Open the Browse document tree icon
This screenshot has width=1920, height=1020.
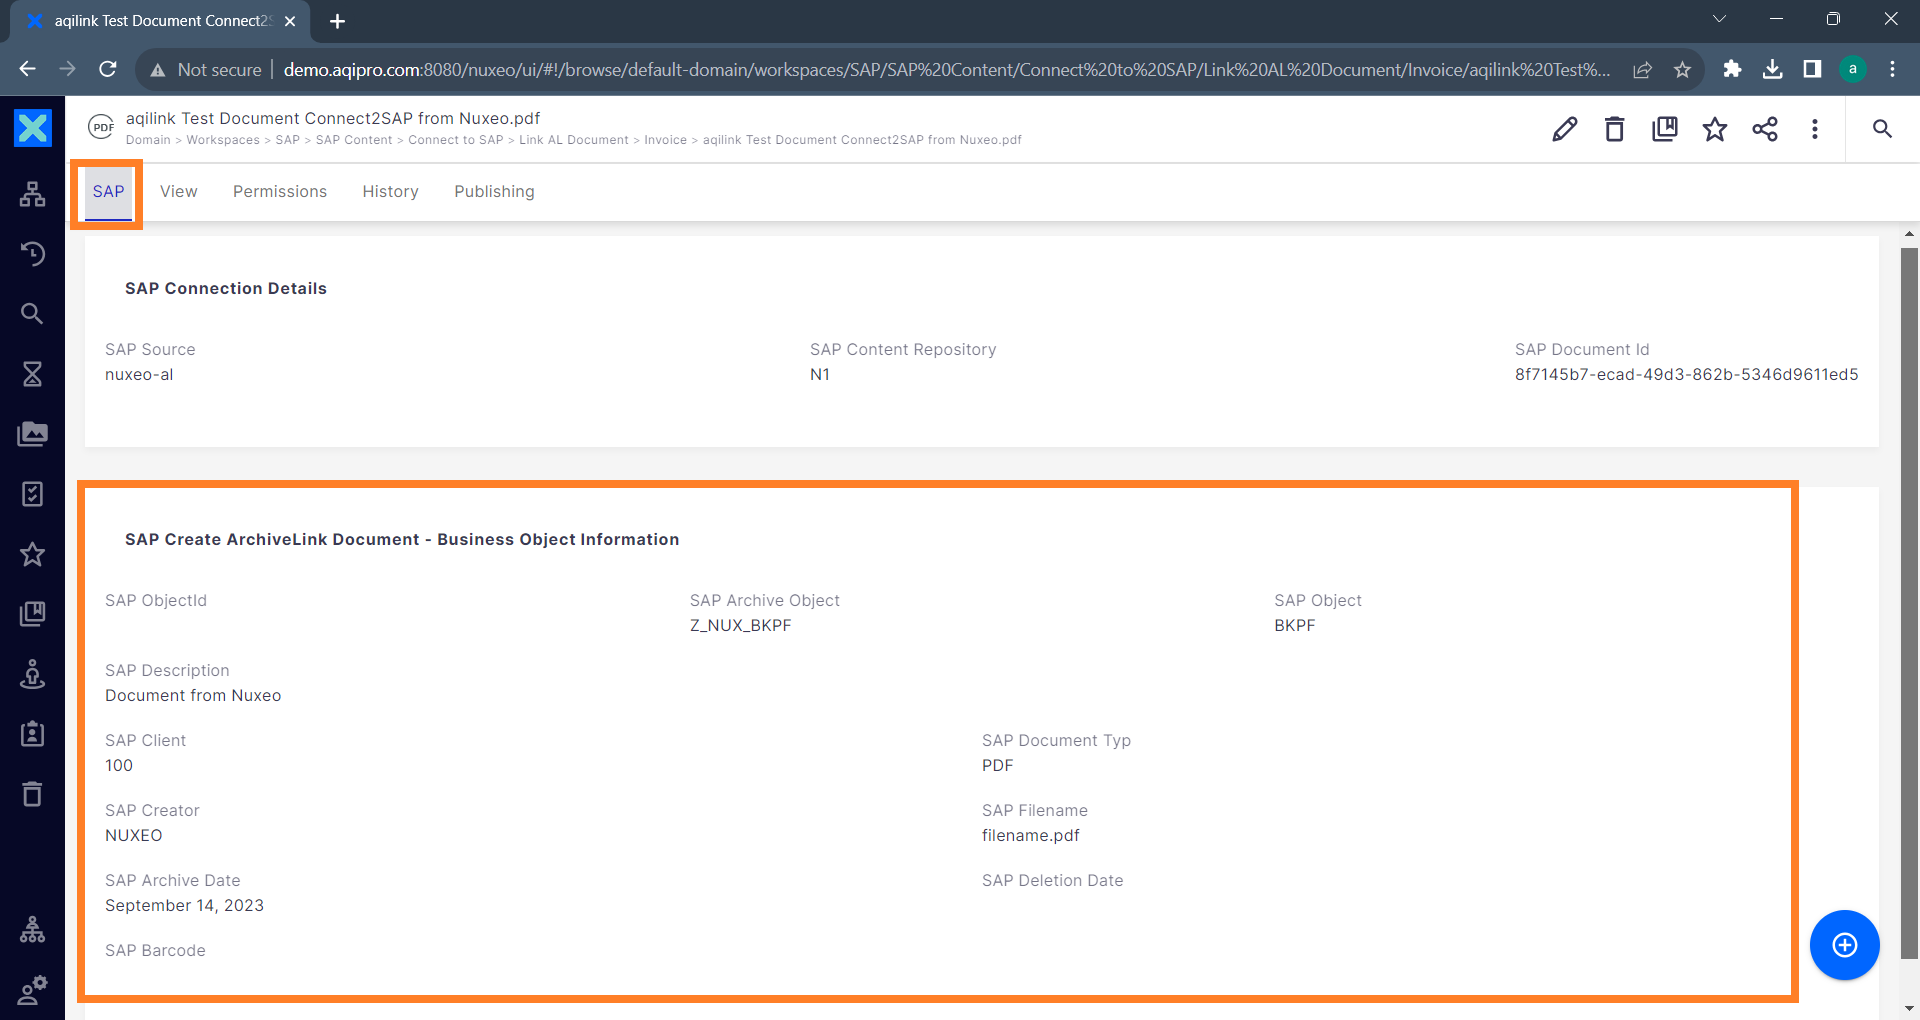point(32,194)
